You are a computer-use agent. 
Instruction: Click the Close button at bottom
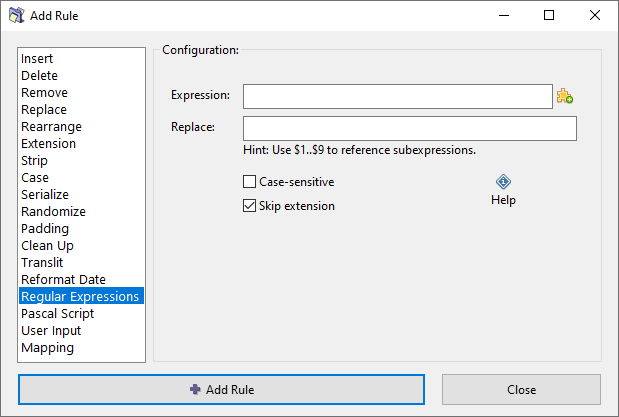pyautogui.click(x=520, y=389)
